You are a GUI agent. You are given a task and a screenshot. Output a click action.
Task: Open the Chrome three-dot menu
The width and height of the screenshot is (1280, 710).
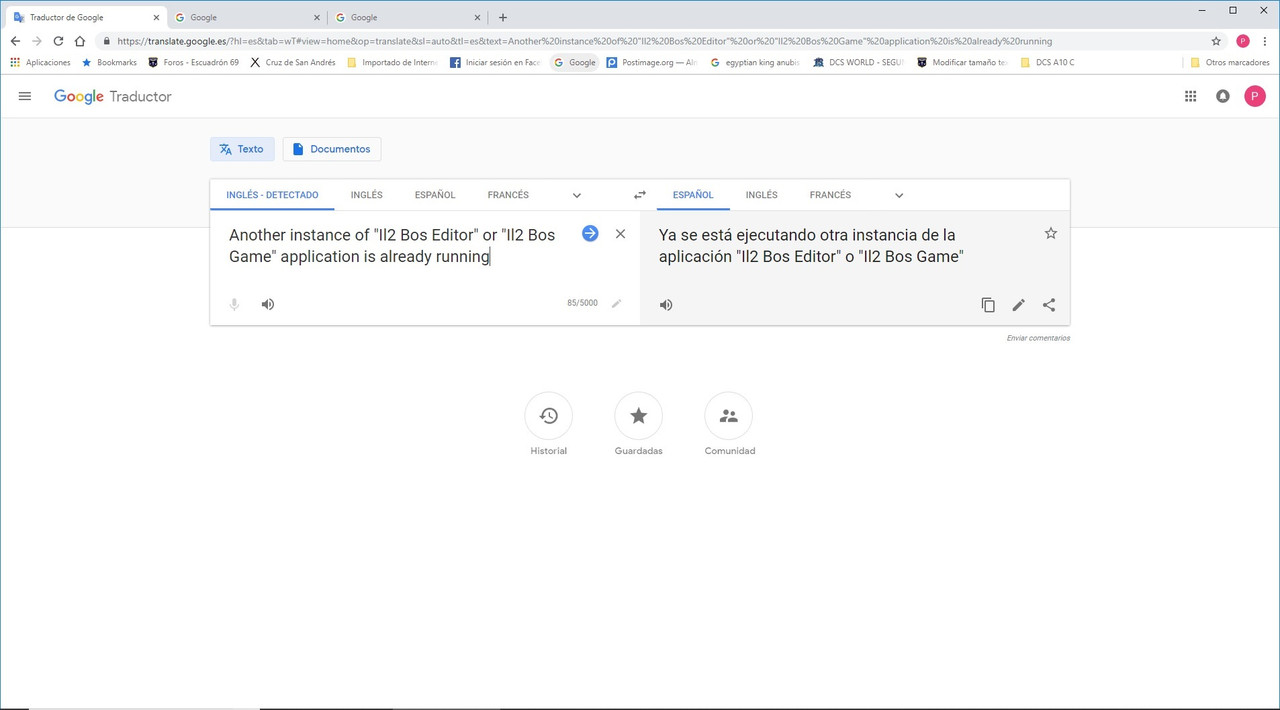(1265, 41)
